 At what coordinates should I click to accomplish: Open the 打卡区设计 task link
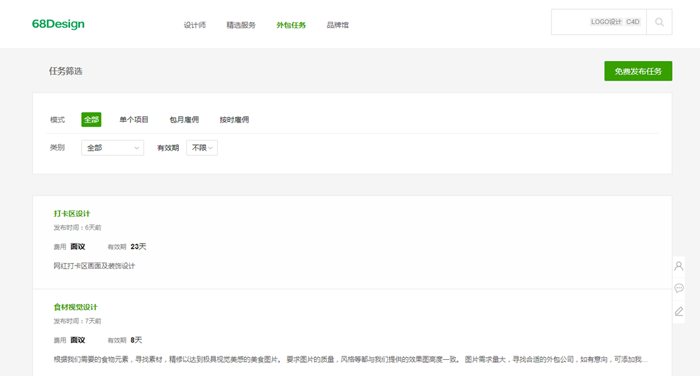click(x=72, y=213)
